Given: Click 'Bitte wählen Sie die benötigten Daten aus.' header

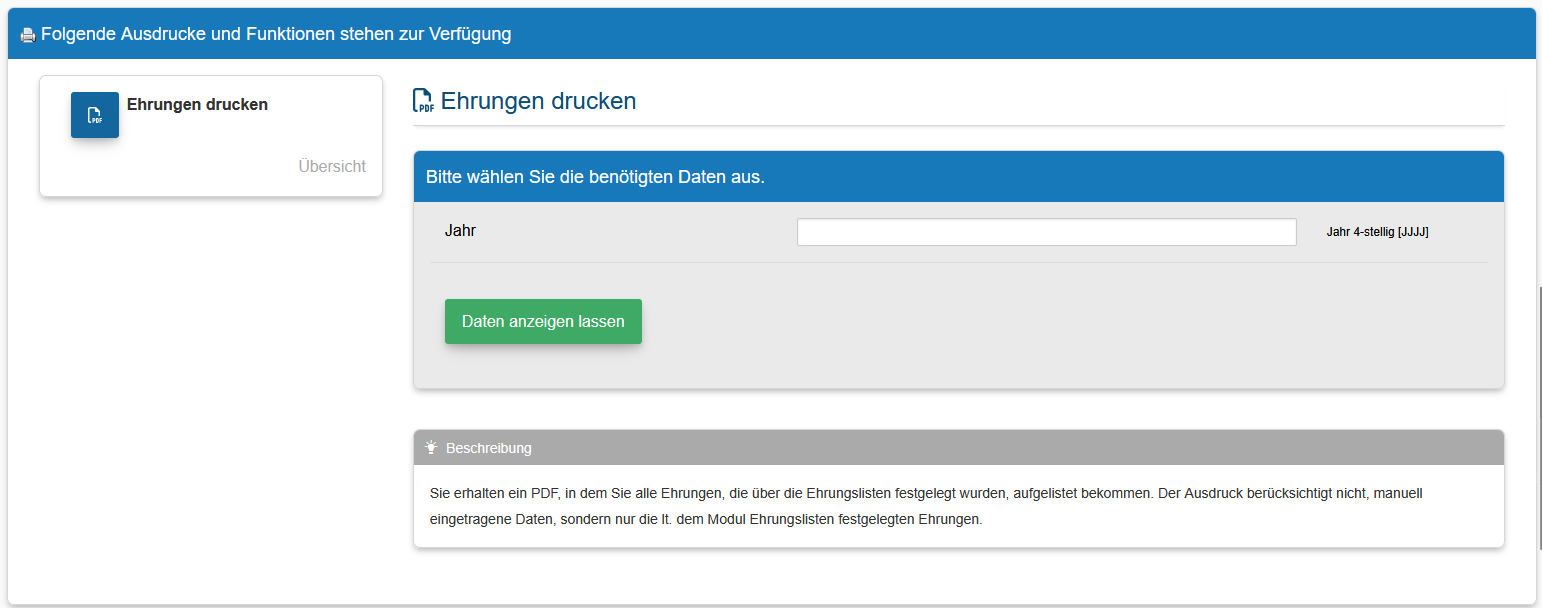Looking at the screenshot, I should click(959, 177).
